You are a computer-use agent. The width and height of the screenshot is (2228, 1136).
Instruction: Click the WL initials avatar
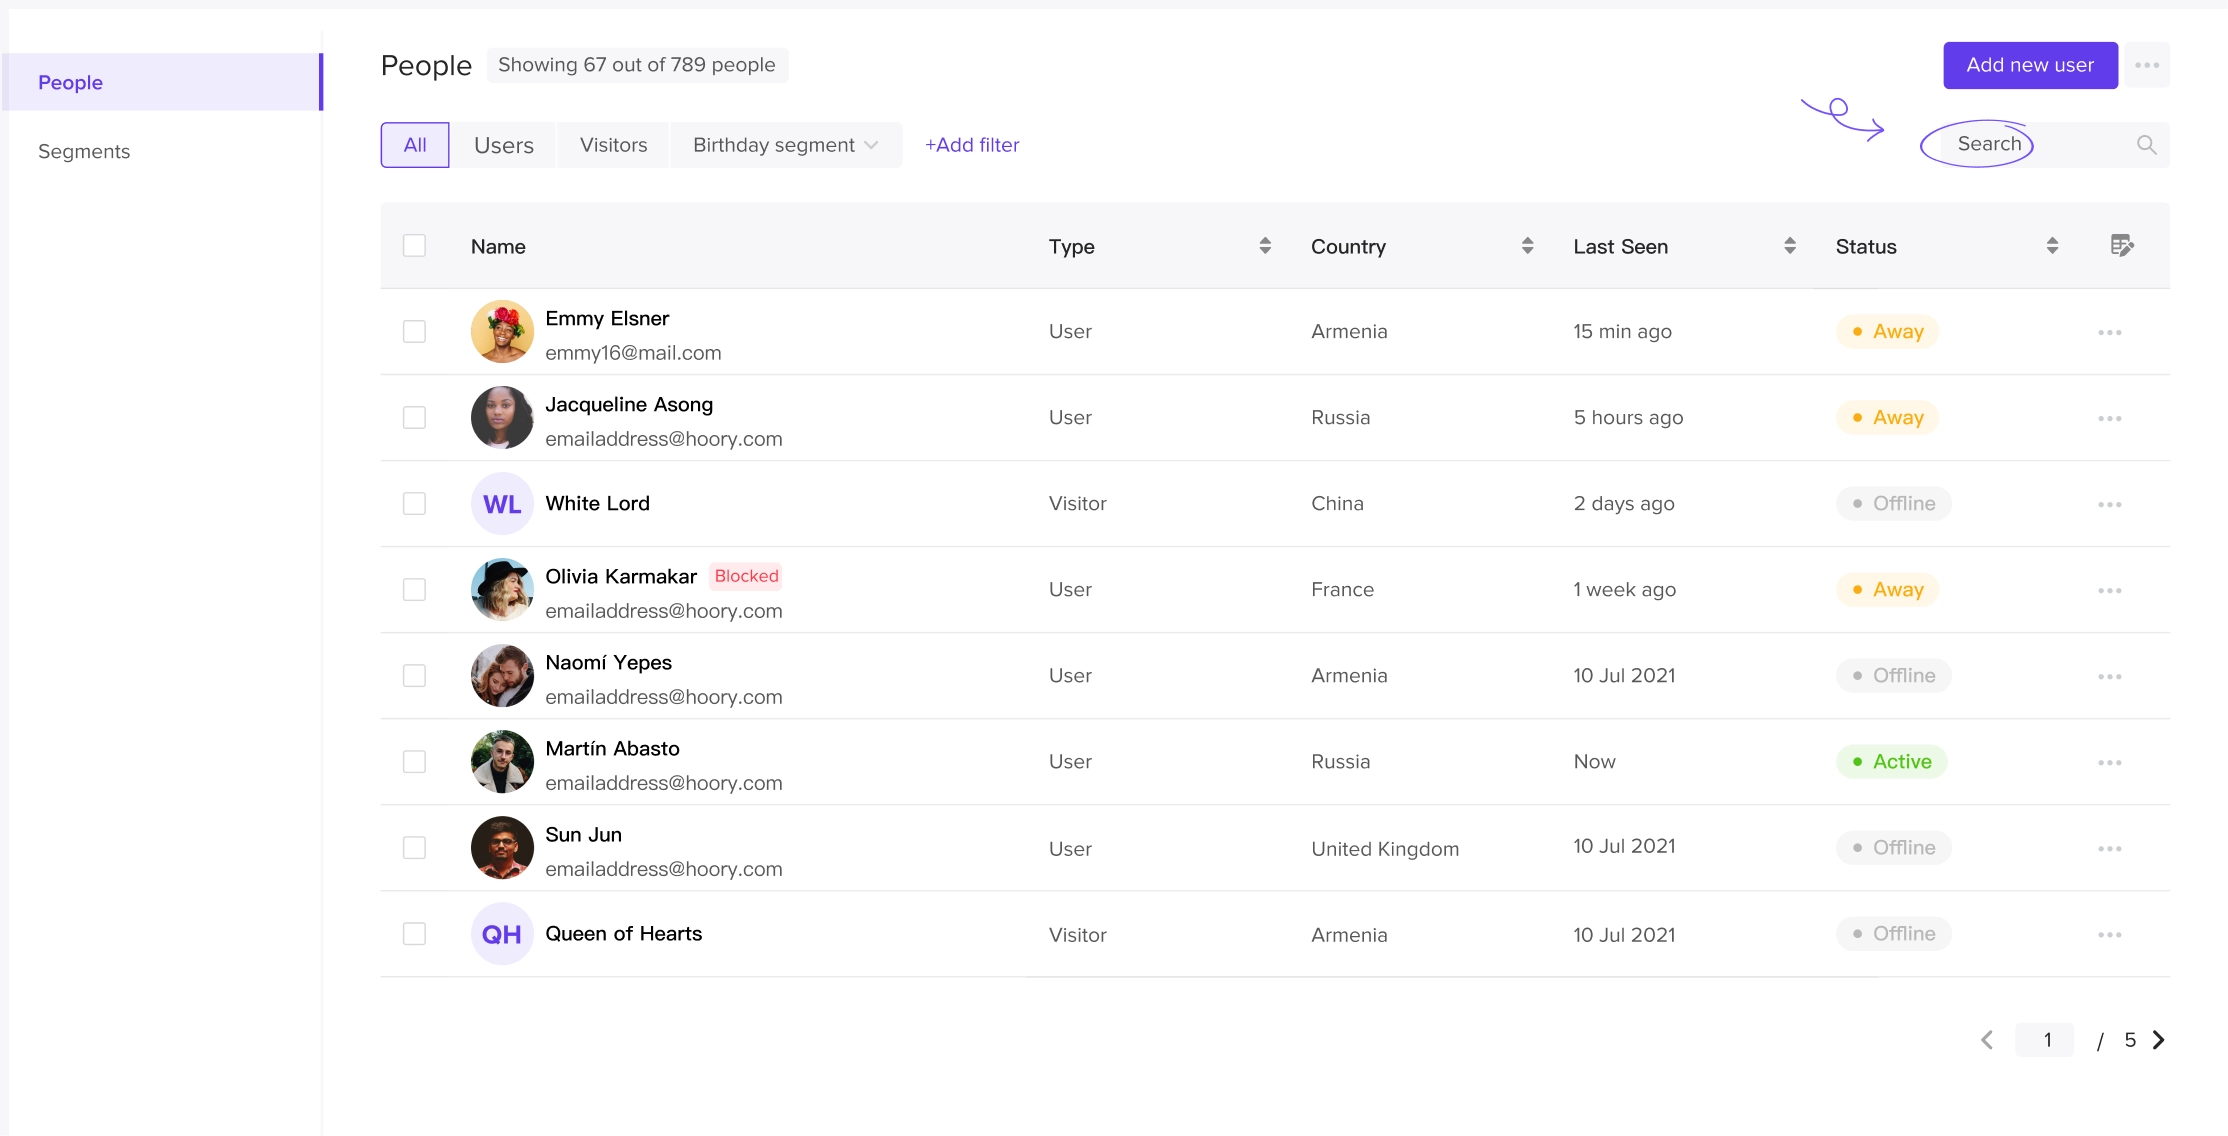point(502,504)
